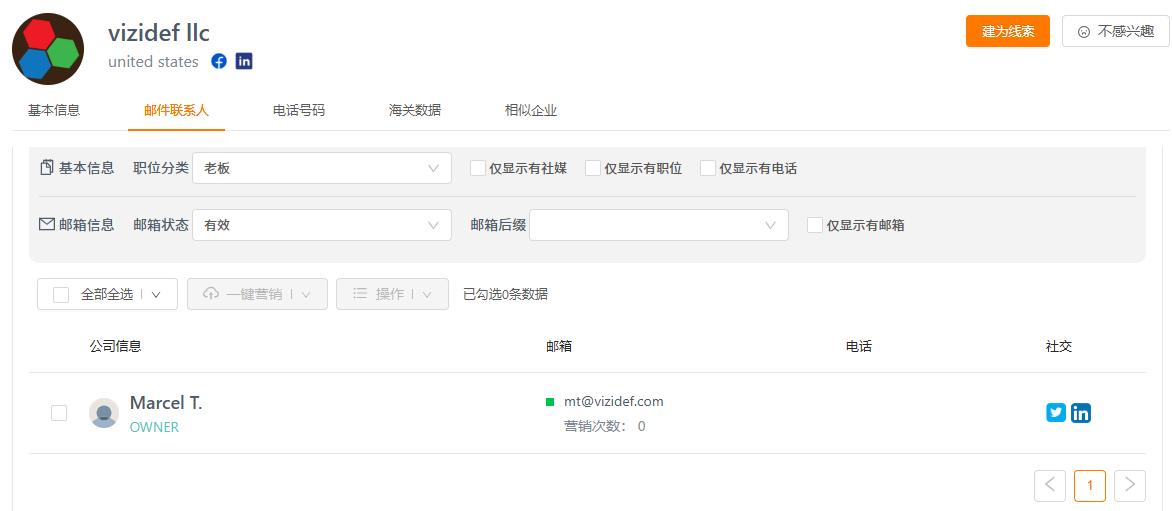Open 职位分类 dropdown showing 老板
This screenshot has height=511, width=1172.
click(x=322, y=168)
